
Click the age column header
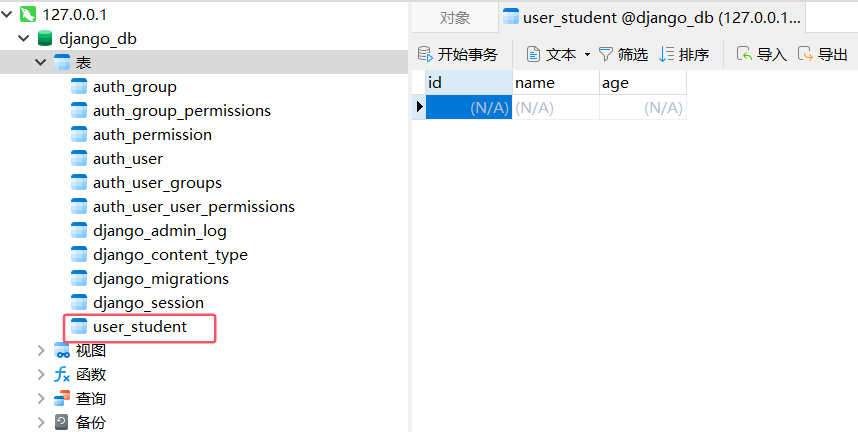(642, 83)
